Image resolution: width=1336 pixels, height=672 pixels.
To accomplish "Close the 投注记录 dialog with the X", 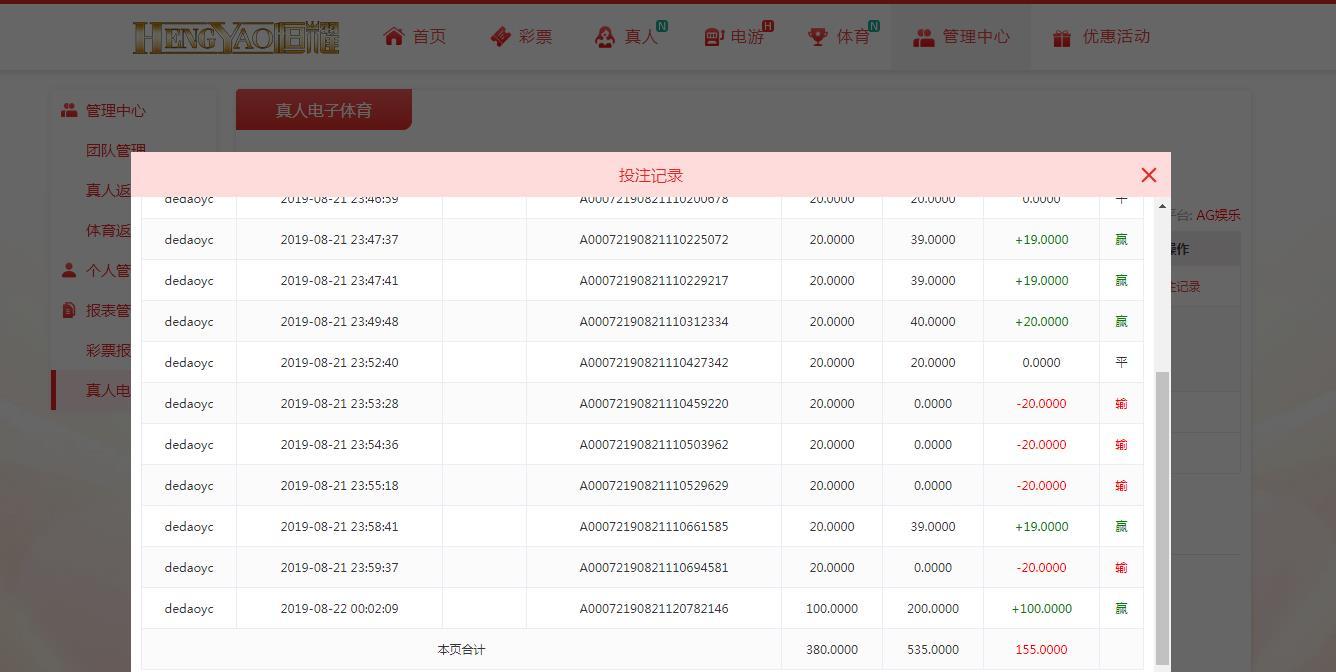I will pyautogui.click(x=1149, y=175).
